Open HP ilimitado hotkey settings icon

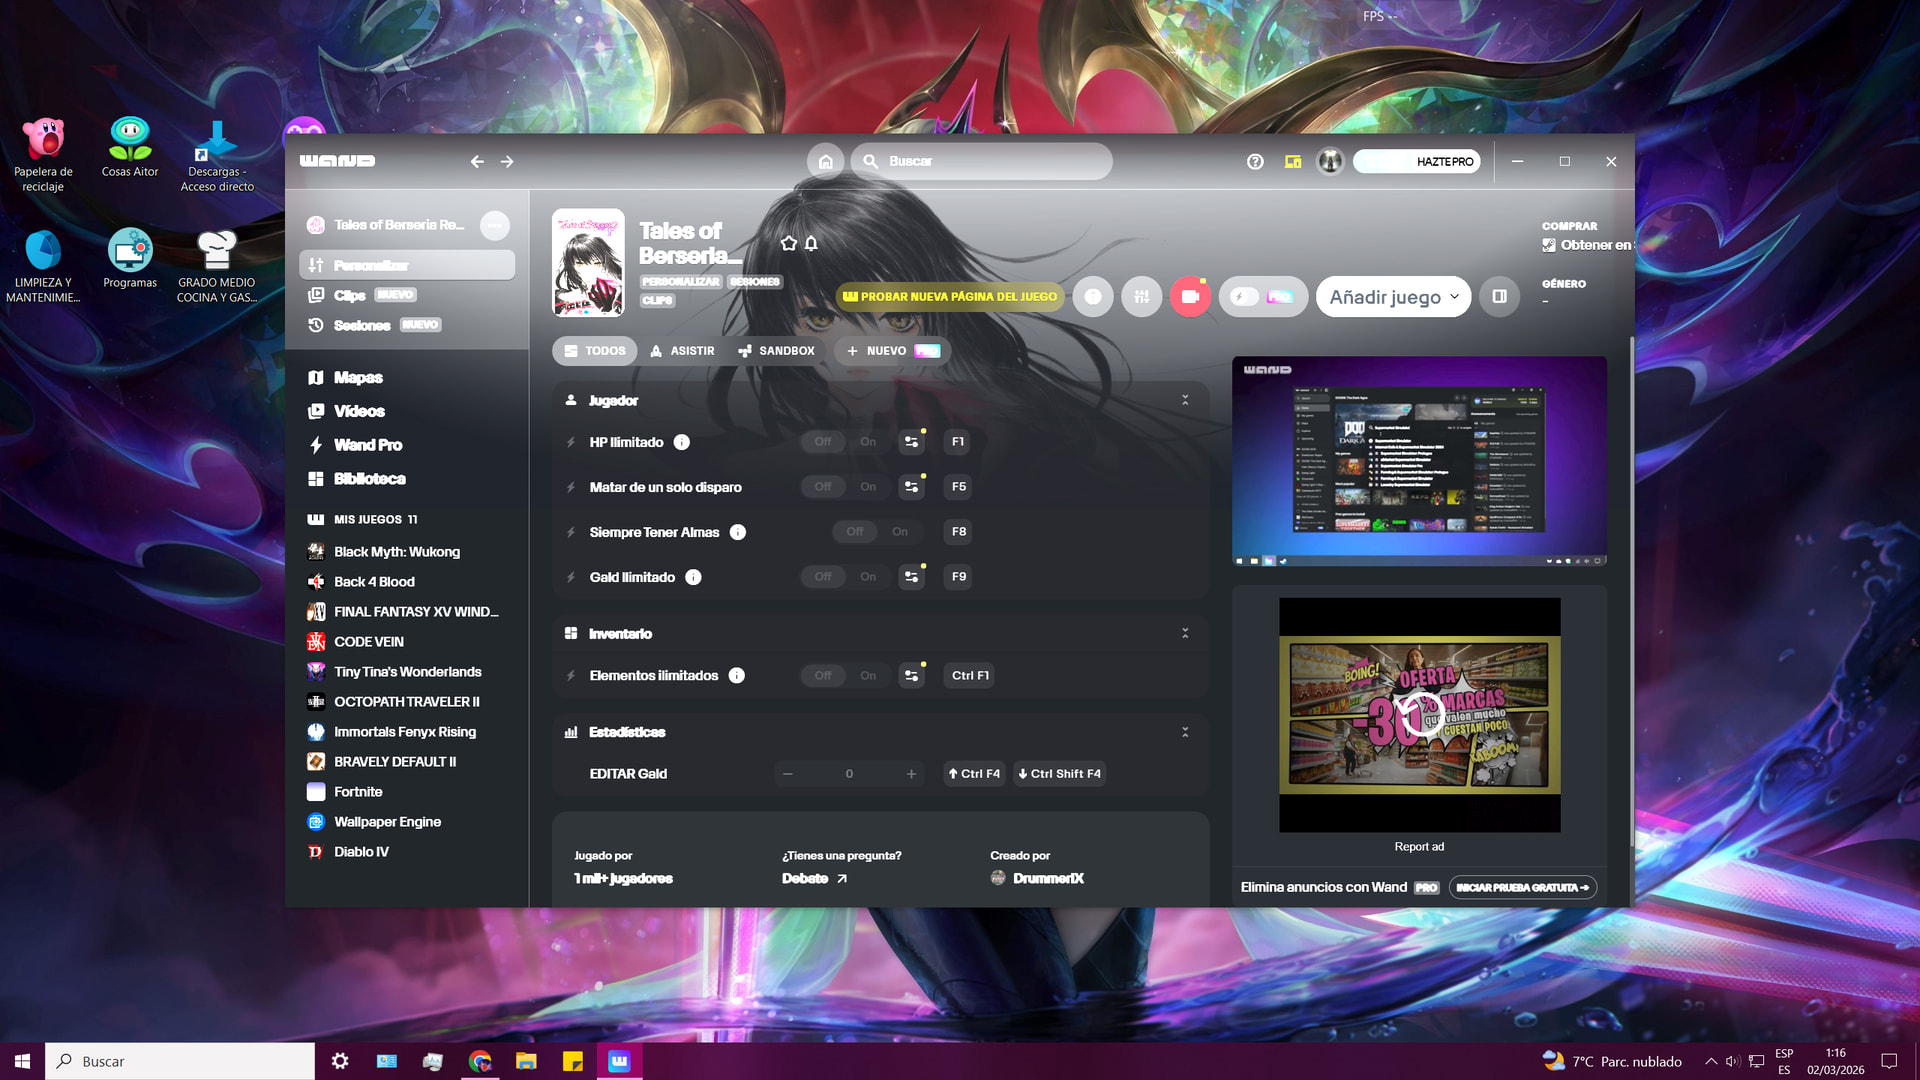[911, 442]
